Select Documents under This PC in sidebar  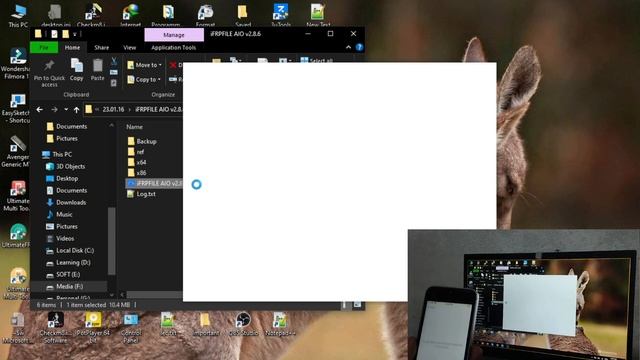pos(67,190)
